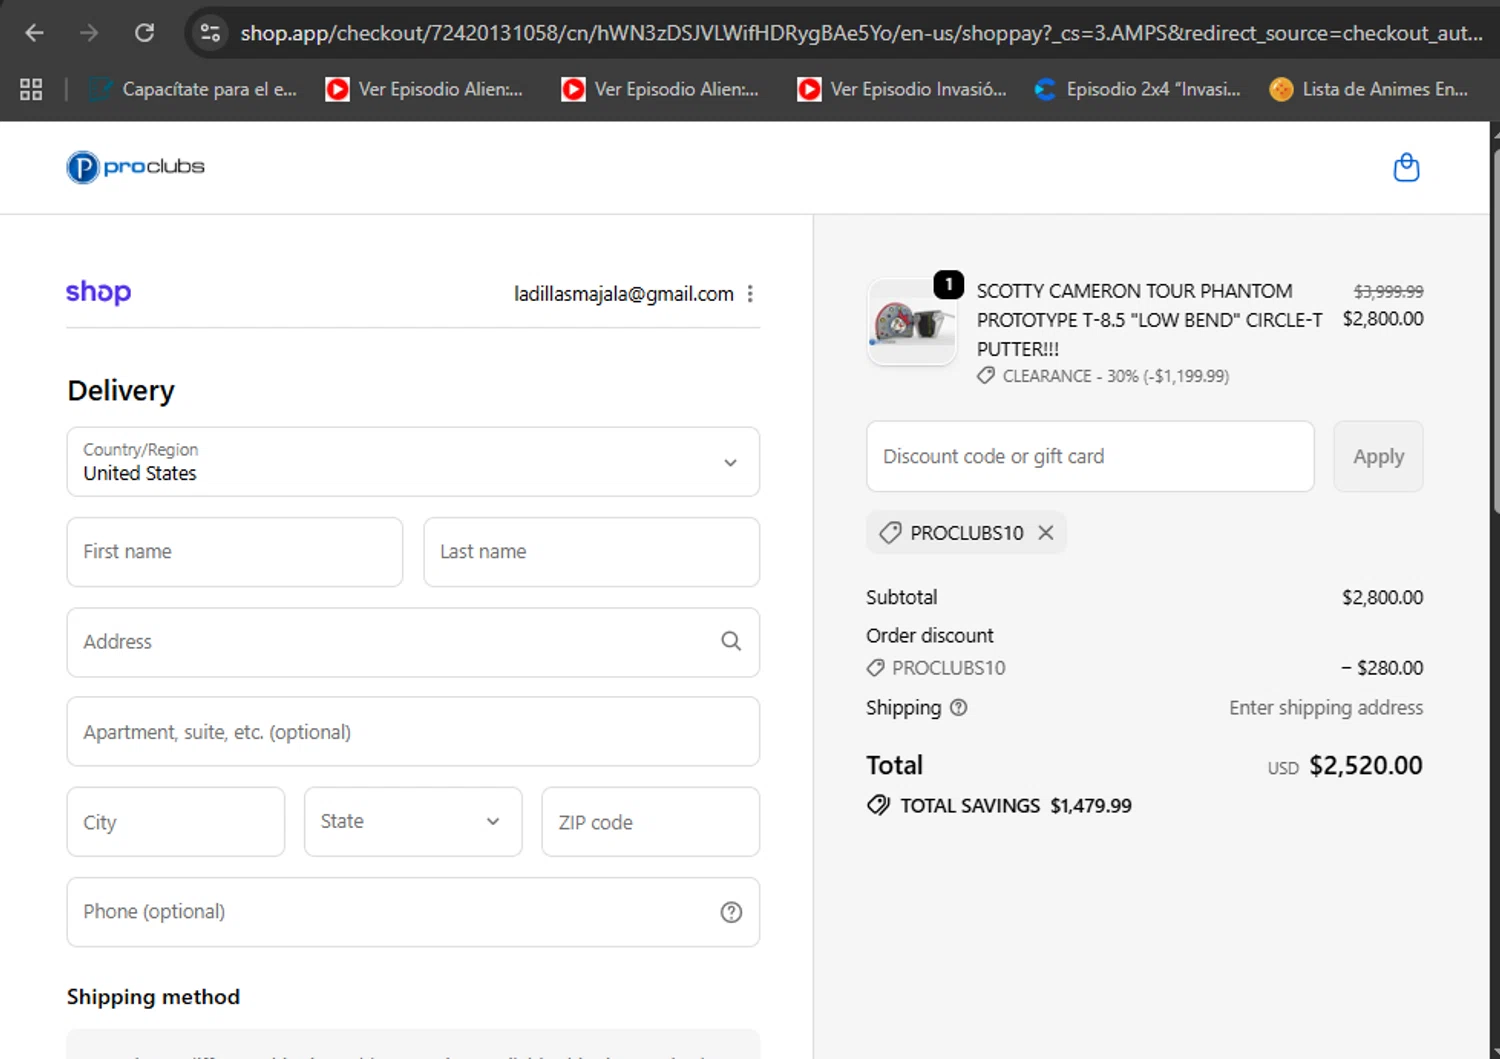
Task: Remove the PROCLUBS10 discount code
Action: point(1046,533)
